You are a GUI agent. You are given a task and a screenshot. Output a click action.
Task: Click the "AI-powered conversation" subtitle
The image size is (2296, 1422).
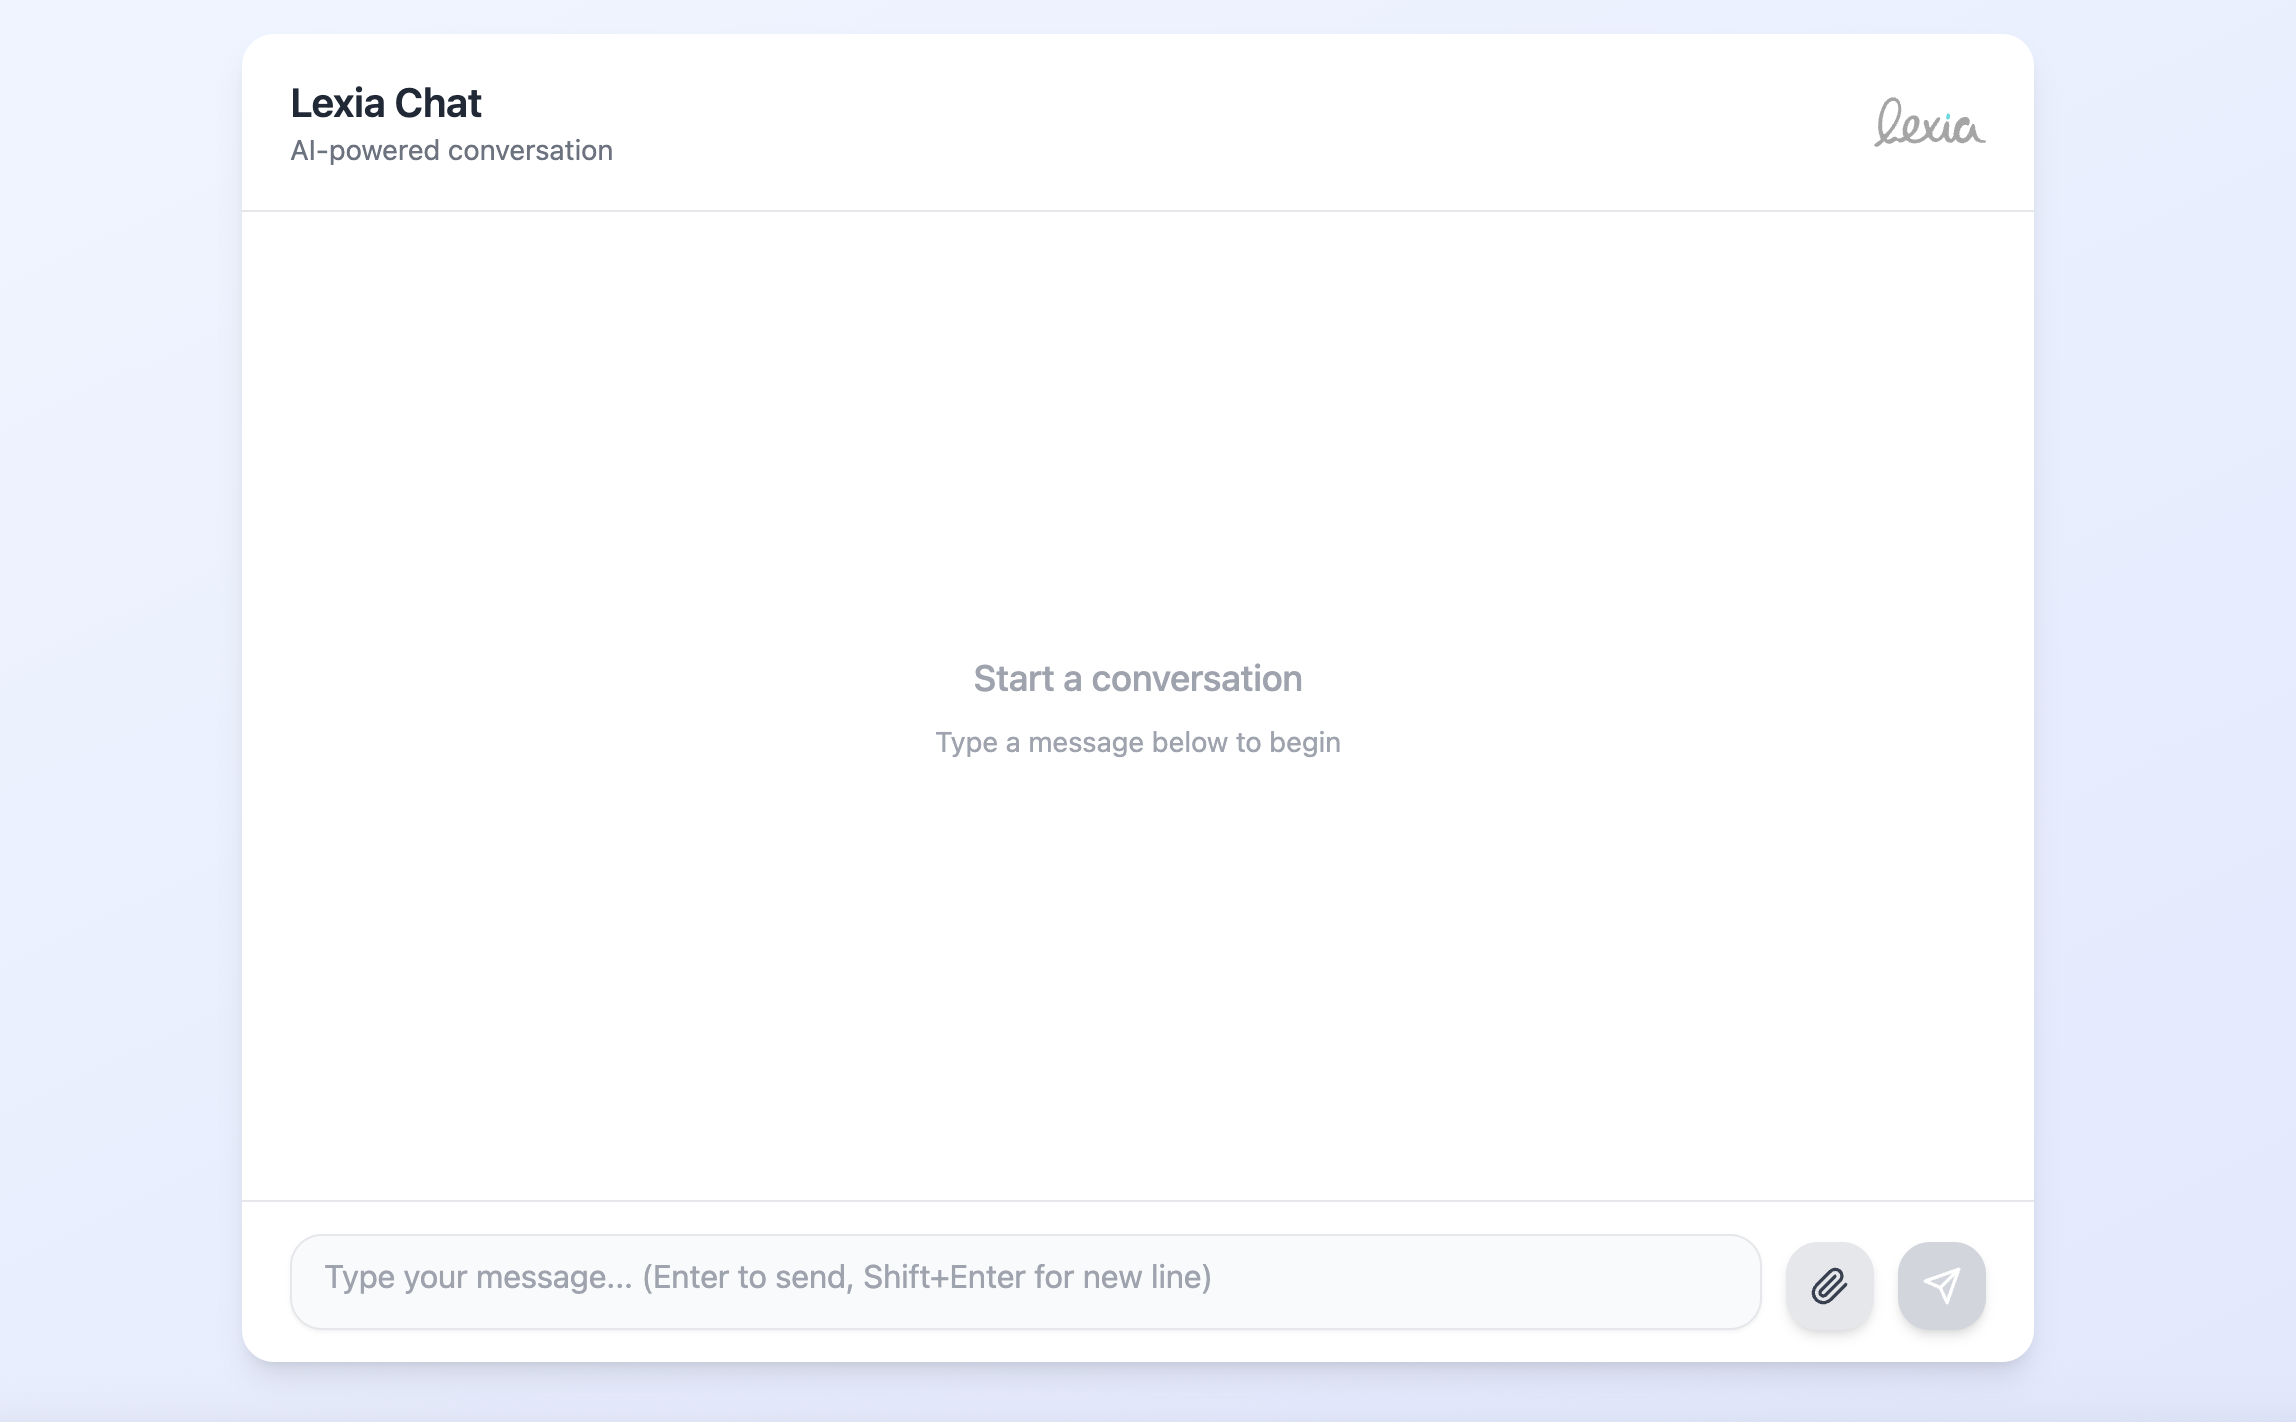(451, 150)
